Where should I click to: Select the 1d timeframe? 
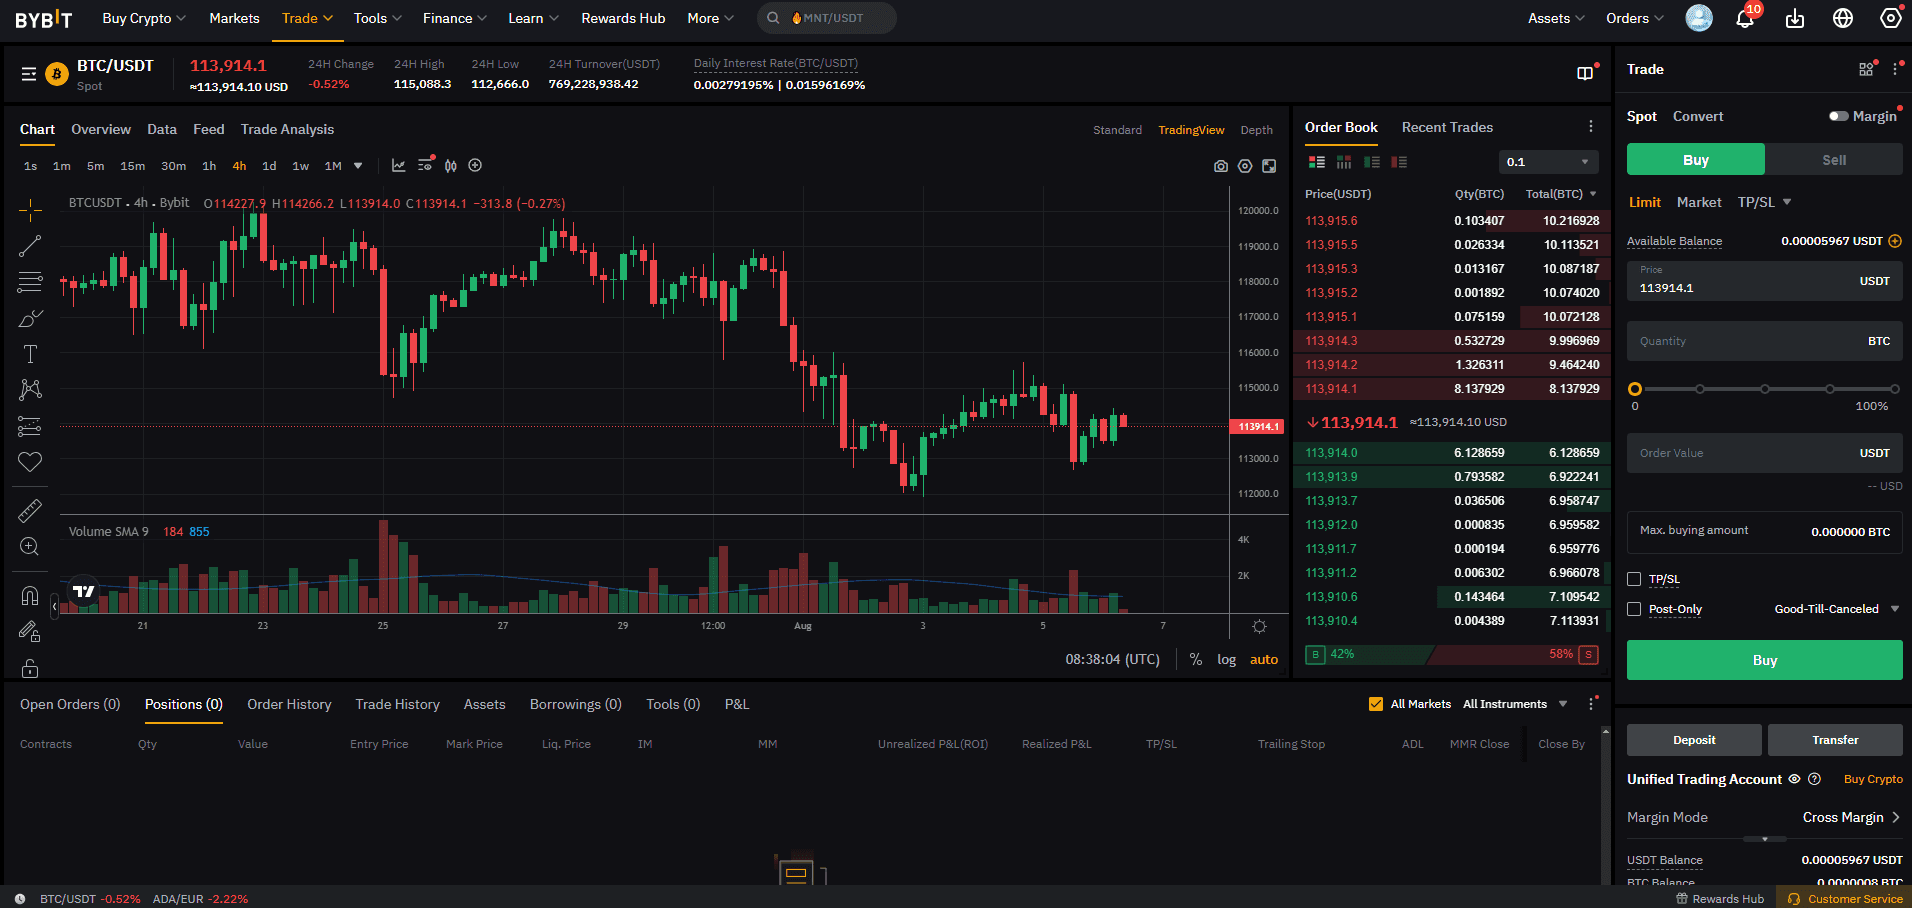click(269, 166)
